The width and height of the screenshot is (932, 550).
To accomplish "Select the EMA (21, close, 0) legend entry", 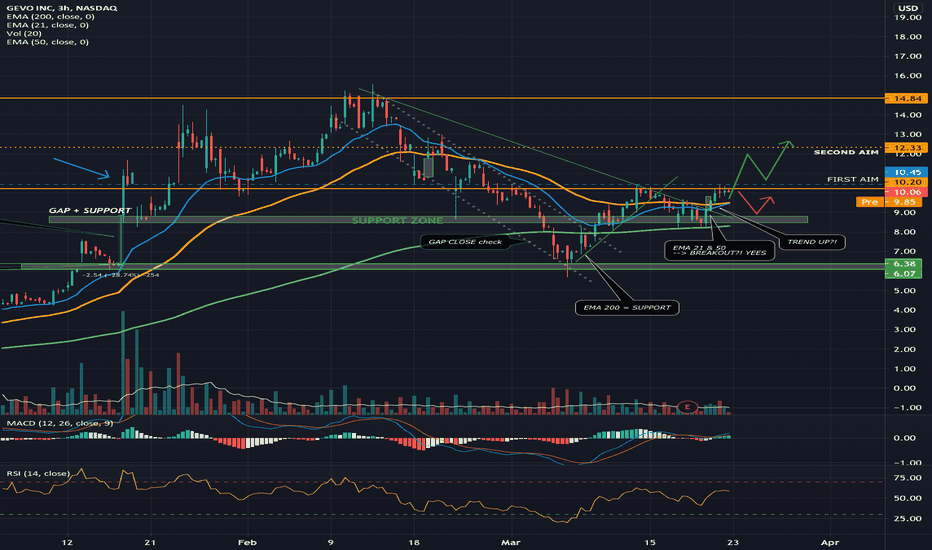I will pyautogui.click(x=48, y=25).
